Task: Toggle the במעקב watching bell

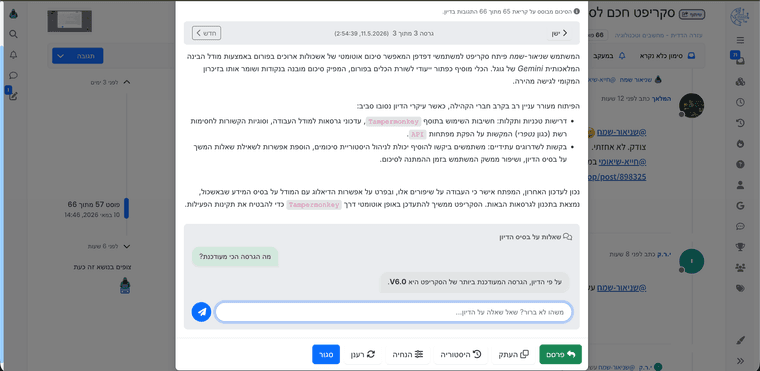Action: coord(610,56)
